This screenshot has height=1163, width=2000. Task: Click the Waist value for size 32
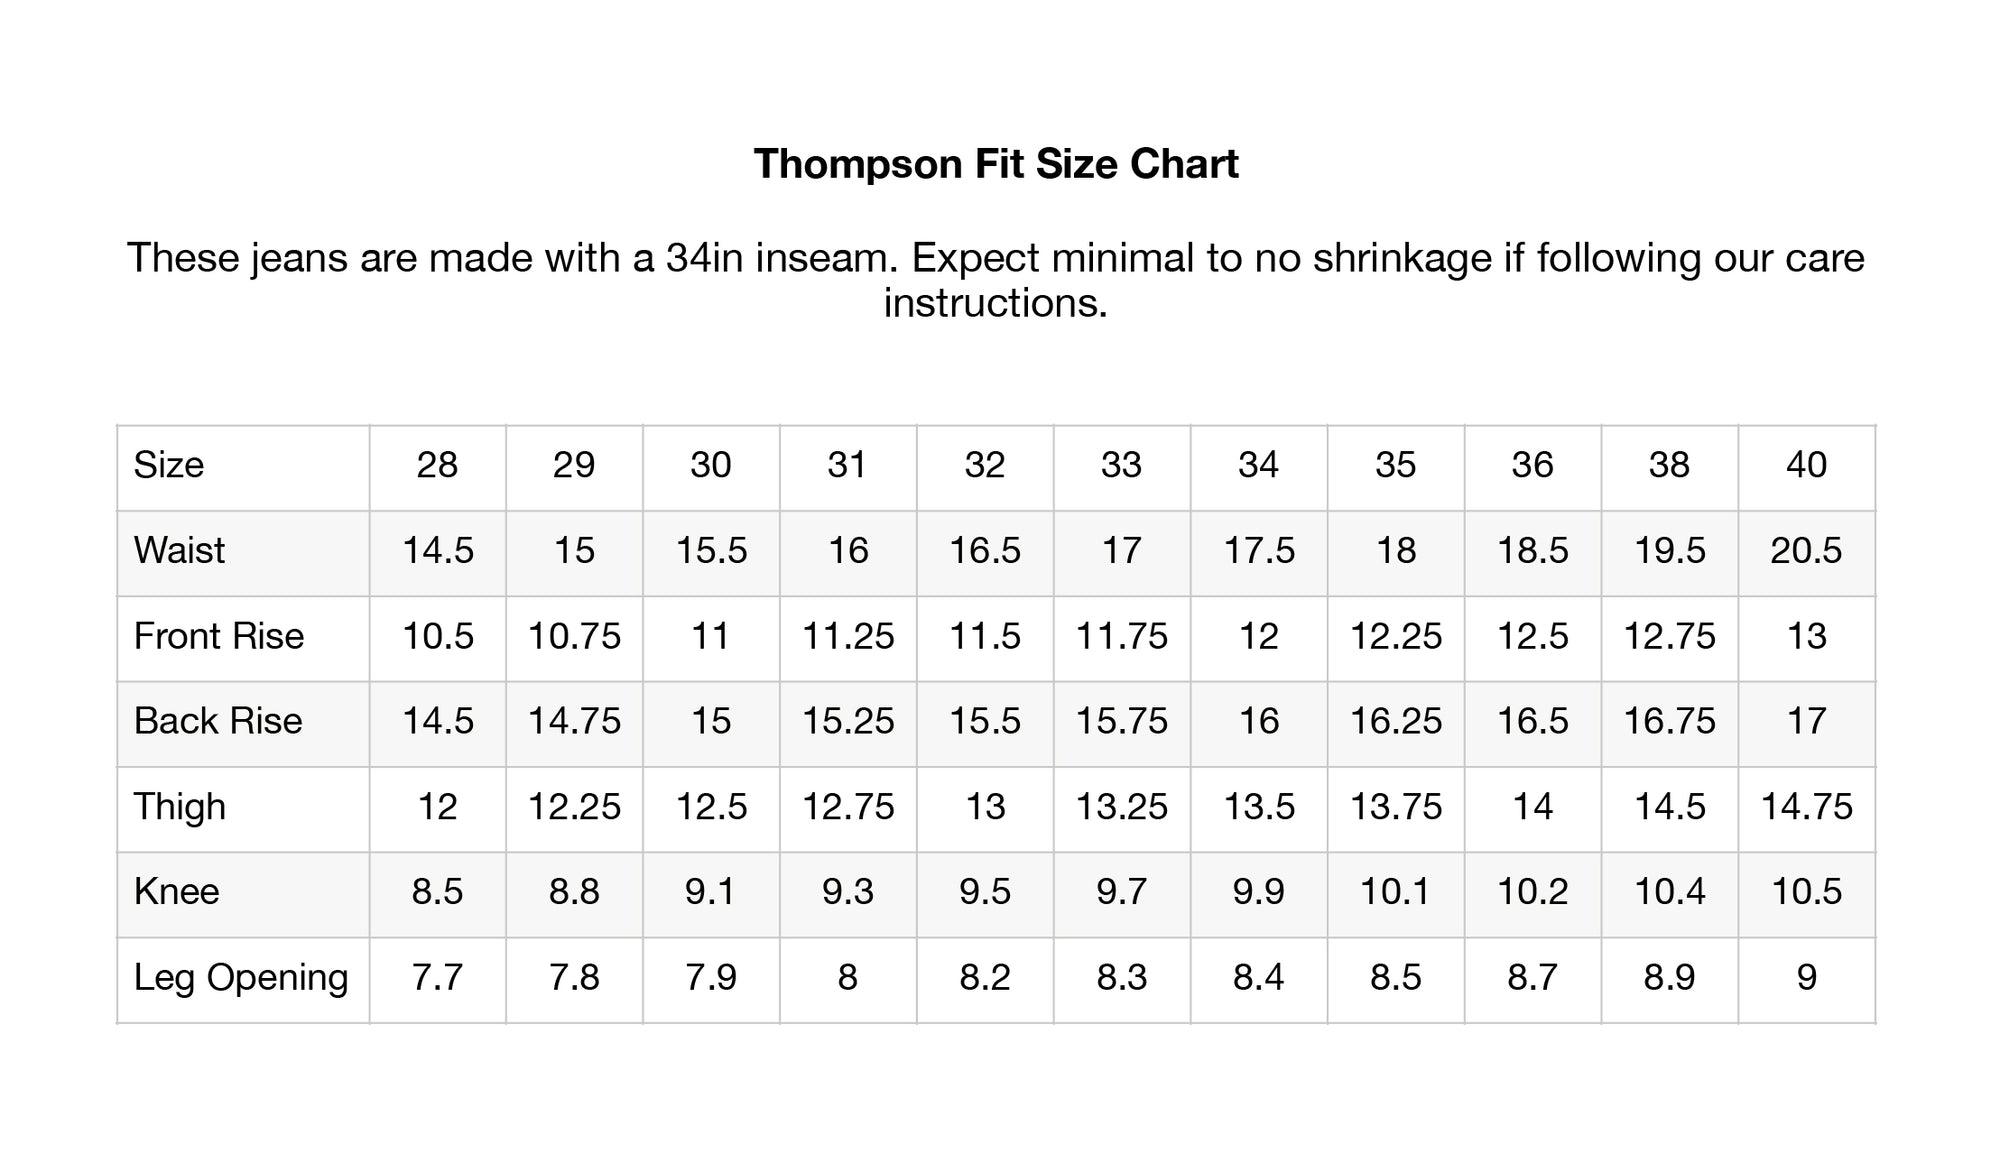coord(985,550)
